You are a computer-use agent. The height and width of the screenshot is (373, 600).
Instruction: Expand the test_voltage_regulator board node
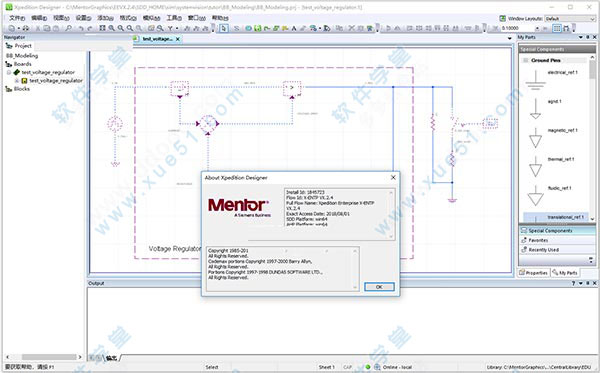9,72
